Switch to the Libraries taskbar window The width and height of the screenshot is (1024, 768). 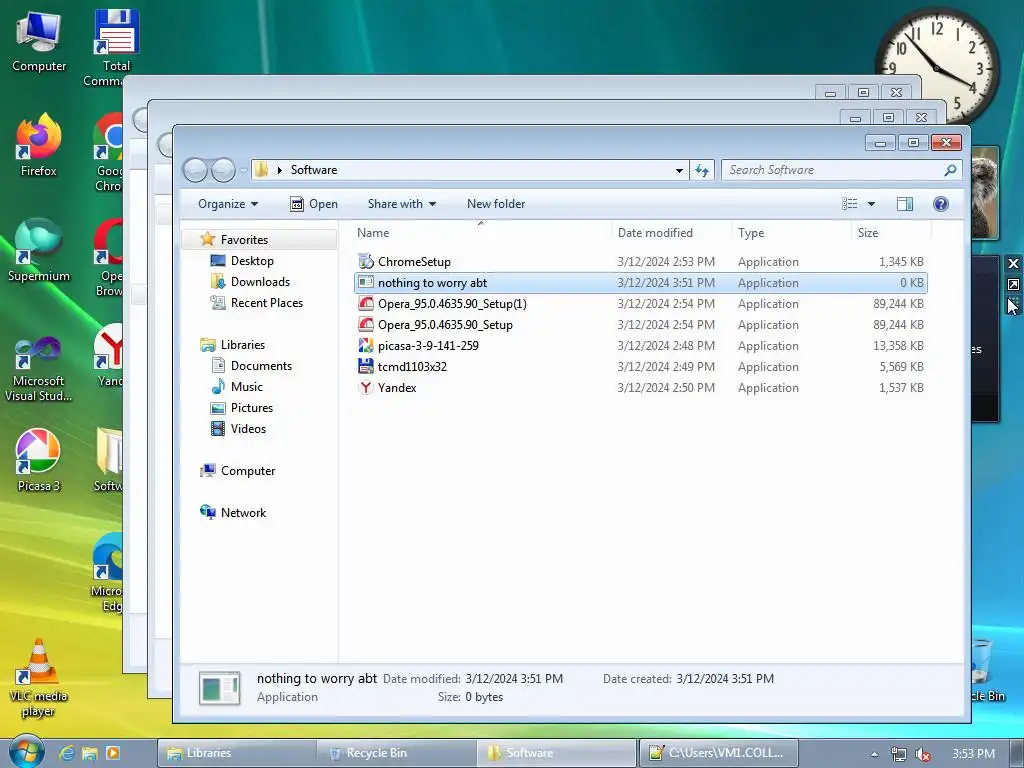point(236,753)
